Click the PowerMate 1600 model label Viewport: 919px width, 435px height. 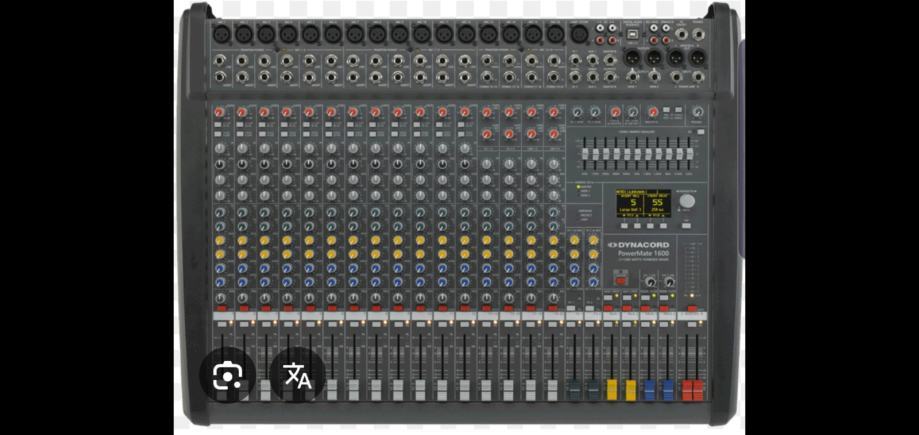click(644, 253)
